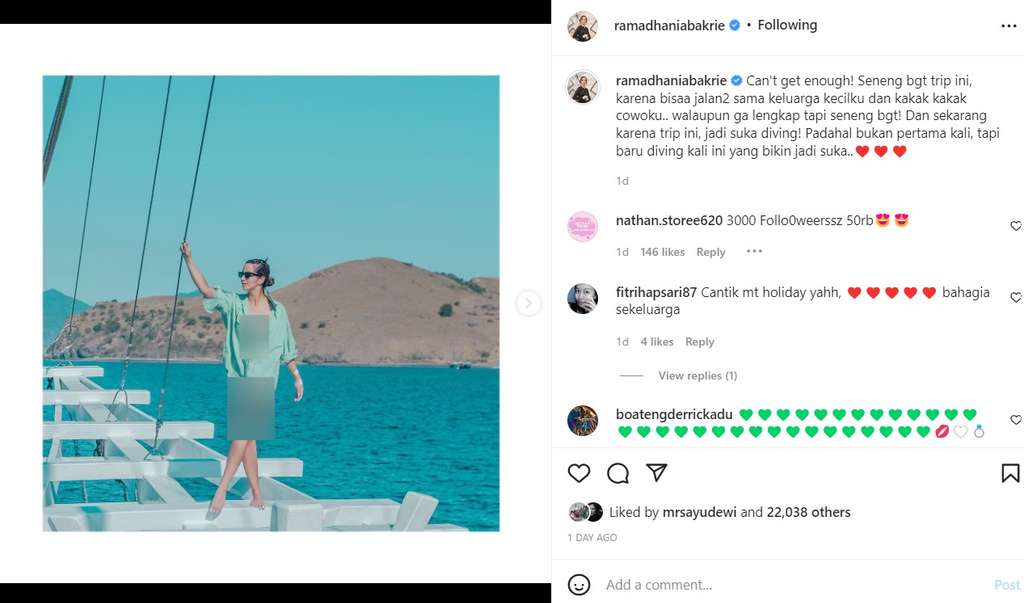Open list of 22,038 others who liked
Viewport: 1024px width, 603px height.
point(808,512)
